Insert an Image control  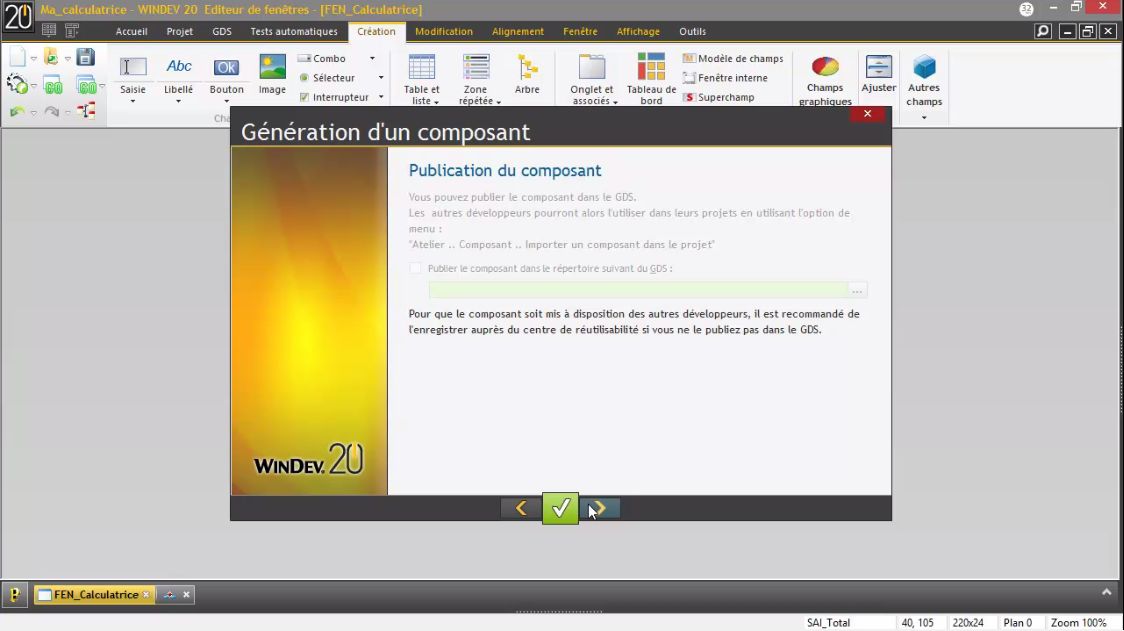[x=272, y=75]
